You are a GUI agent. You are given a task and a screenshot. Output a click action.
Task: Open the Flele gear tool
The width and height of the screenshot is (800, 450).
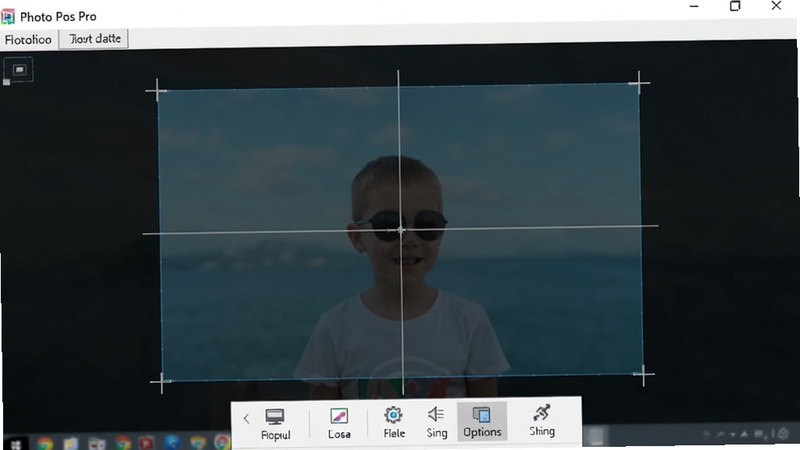394,422
